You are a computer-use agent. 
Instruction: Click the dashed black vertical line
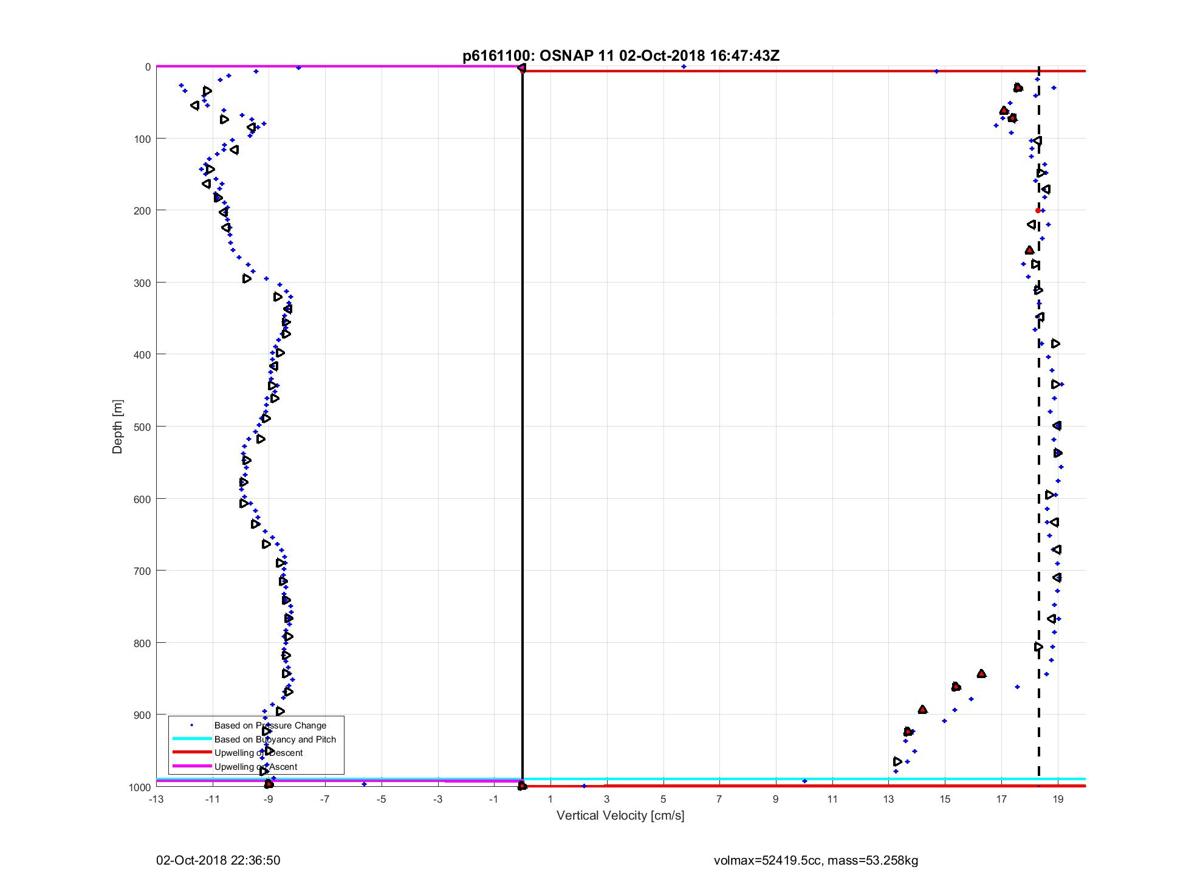point(1039,427)
